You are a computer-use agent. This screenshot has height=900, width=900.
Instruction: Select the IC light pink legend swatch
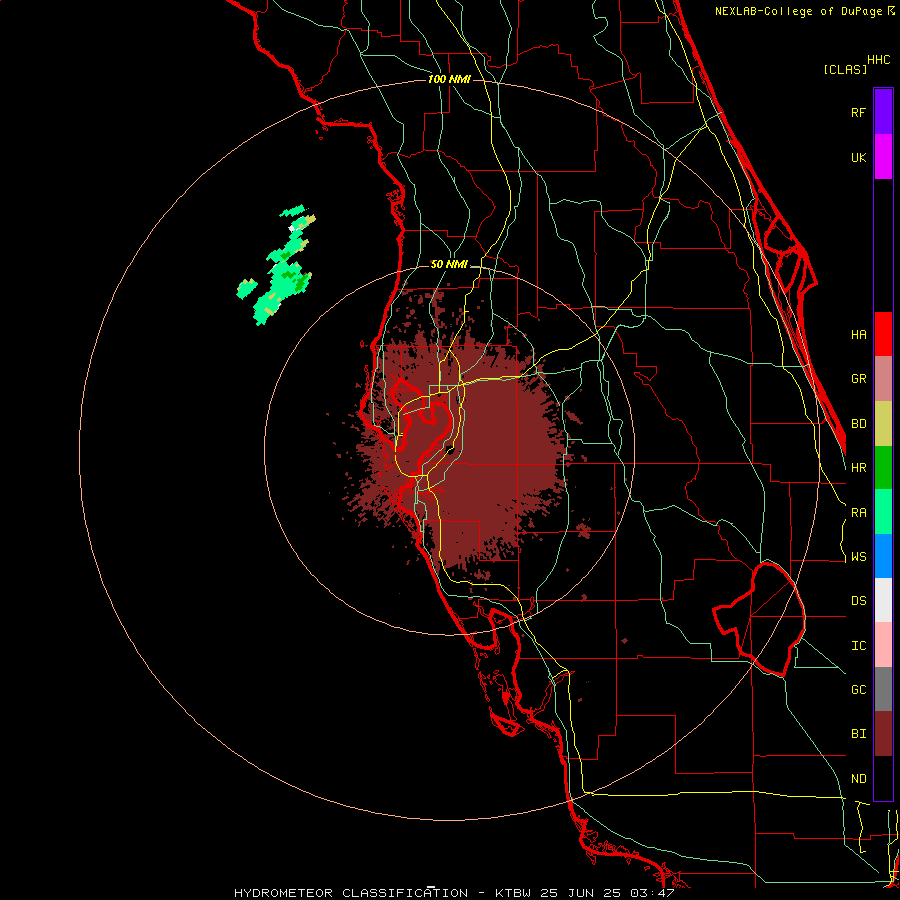[883, 645]
